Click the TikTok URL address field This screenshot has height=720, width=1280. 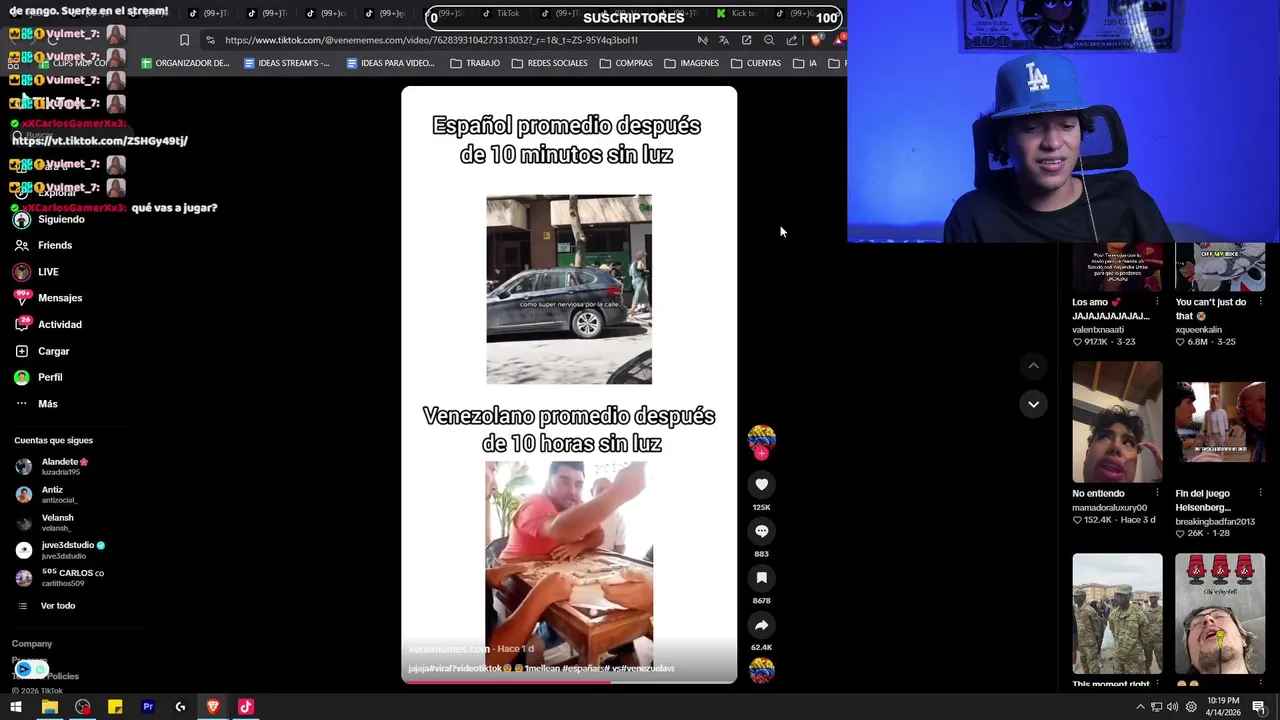point(431,40)
